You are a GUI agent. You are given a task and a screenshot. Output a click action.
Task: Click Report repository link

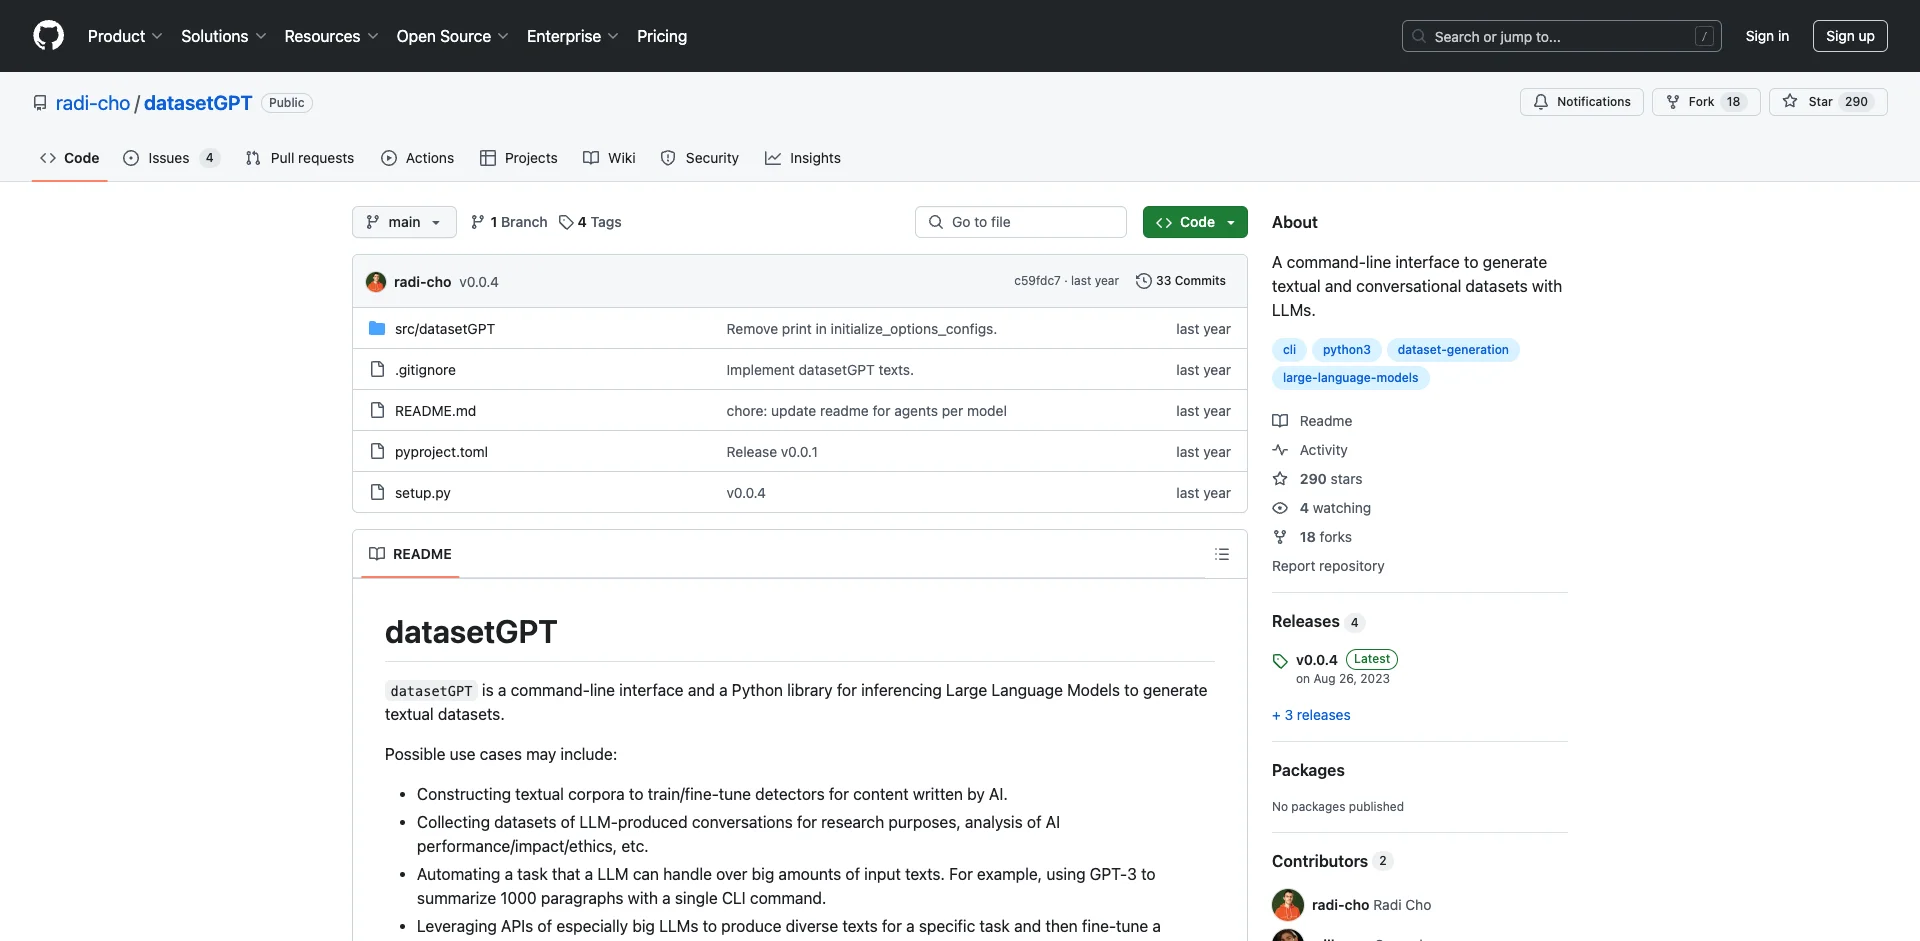point(1328,566)
